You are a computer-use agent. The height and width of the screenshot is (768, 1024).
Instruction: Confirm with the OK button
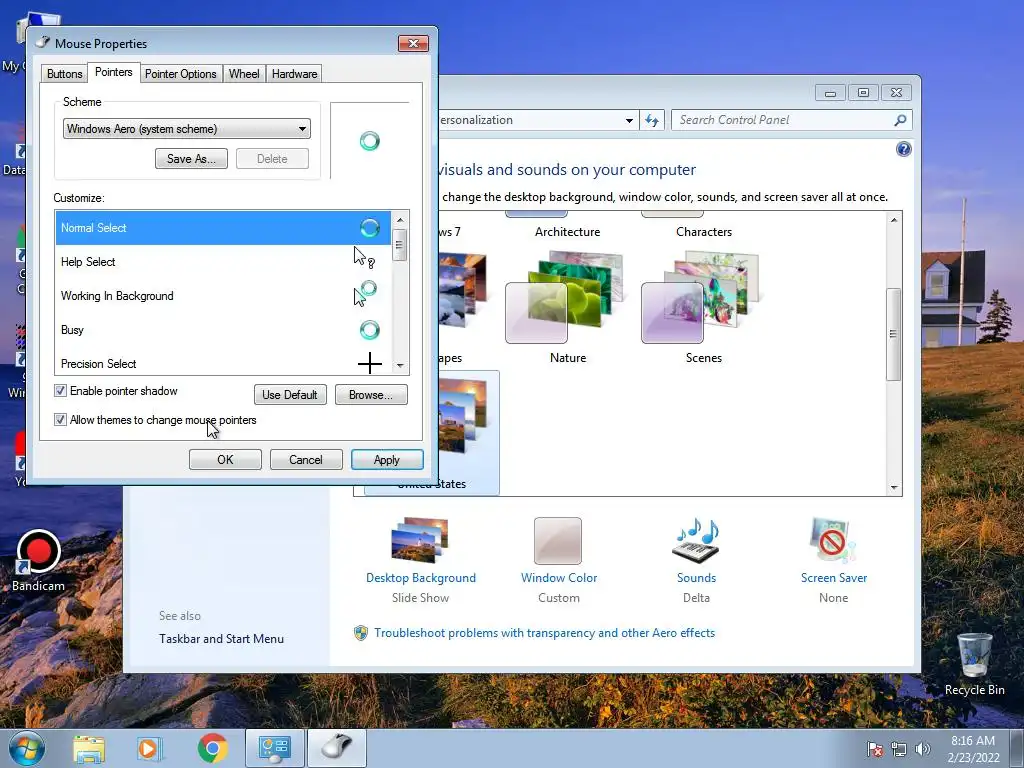point(225,460)
